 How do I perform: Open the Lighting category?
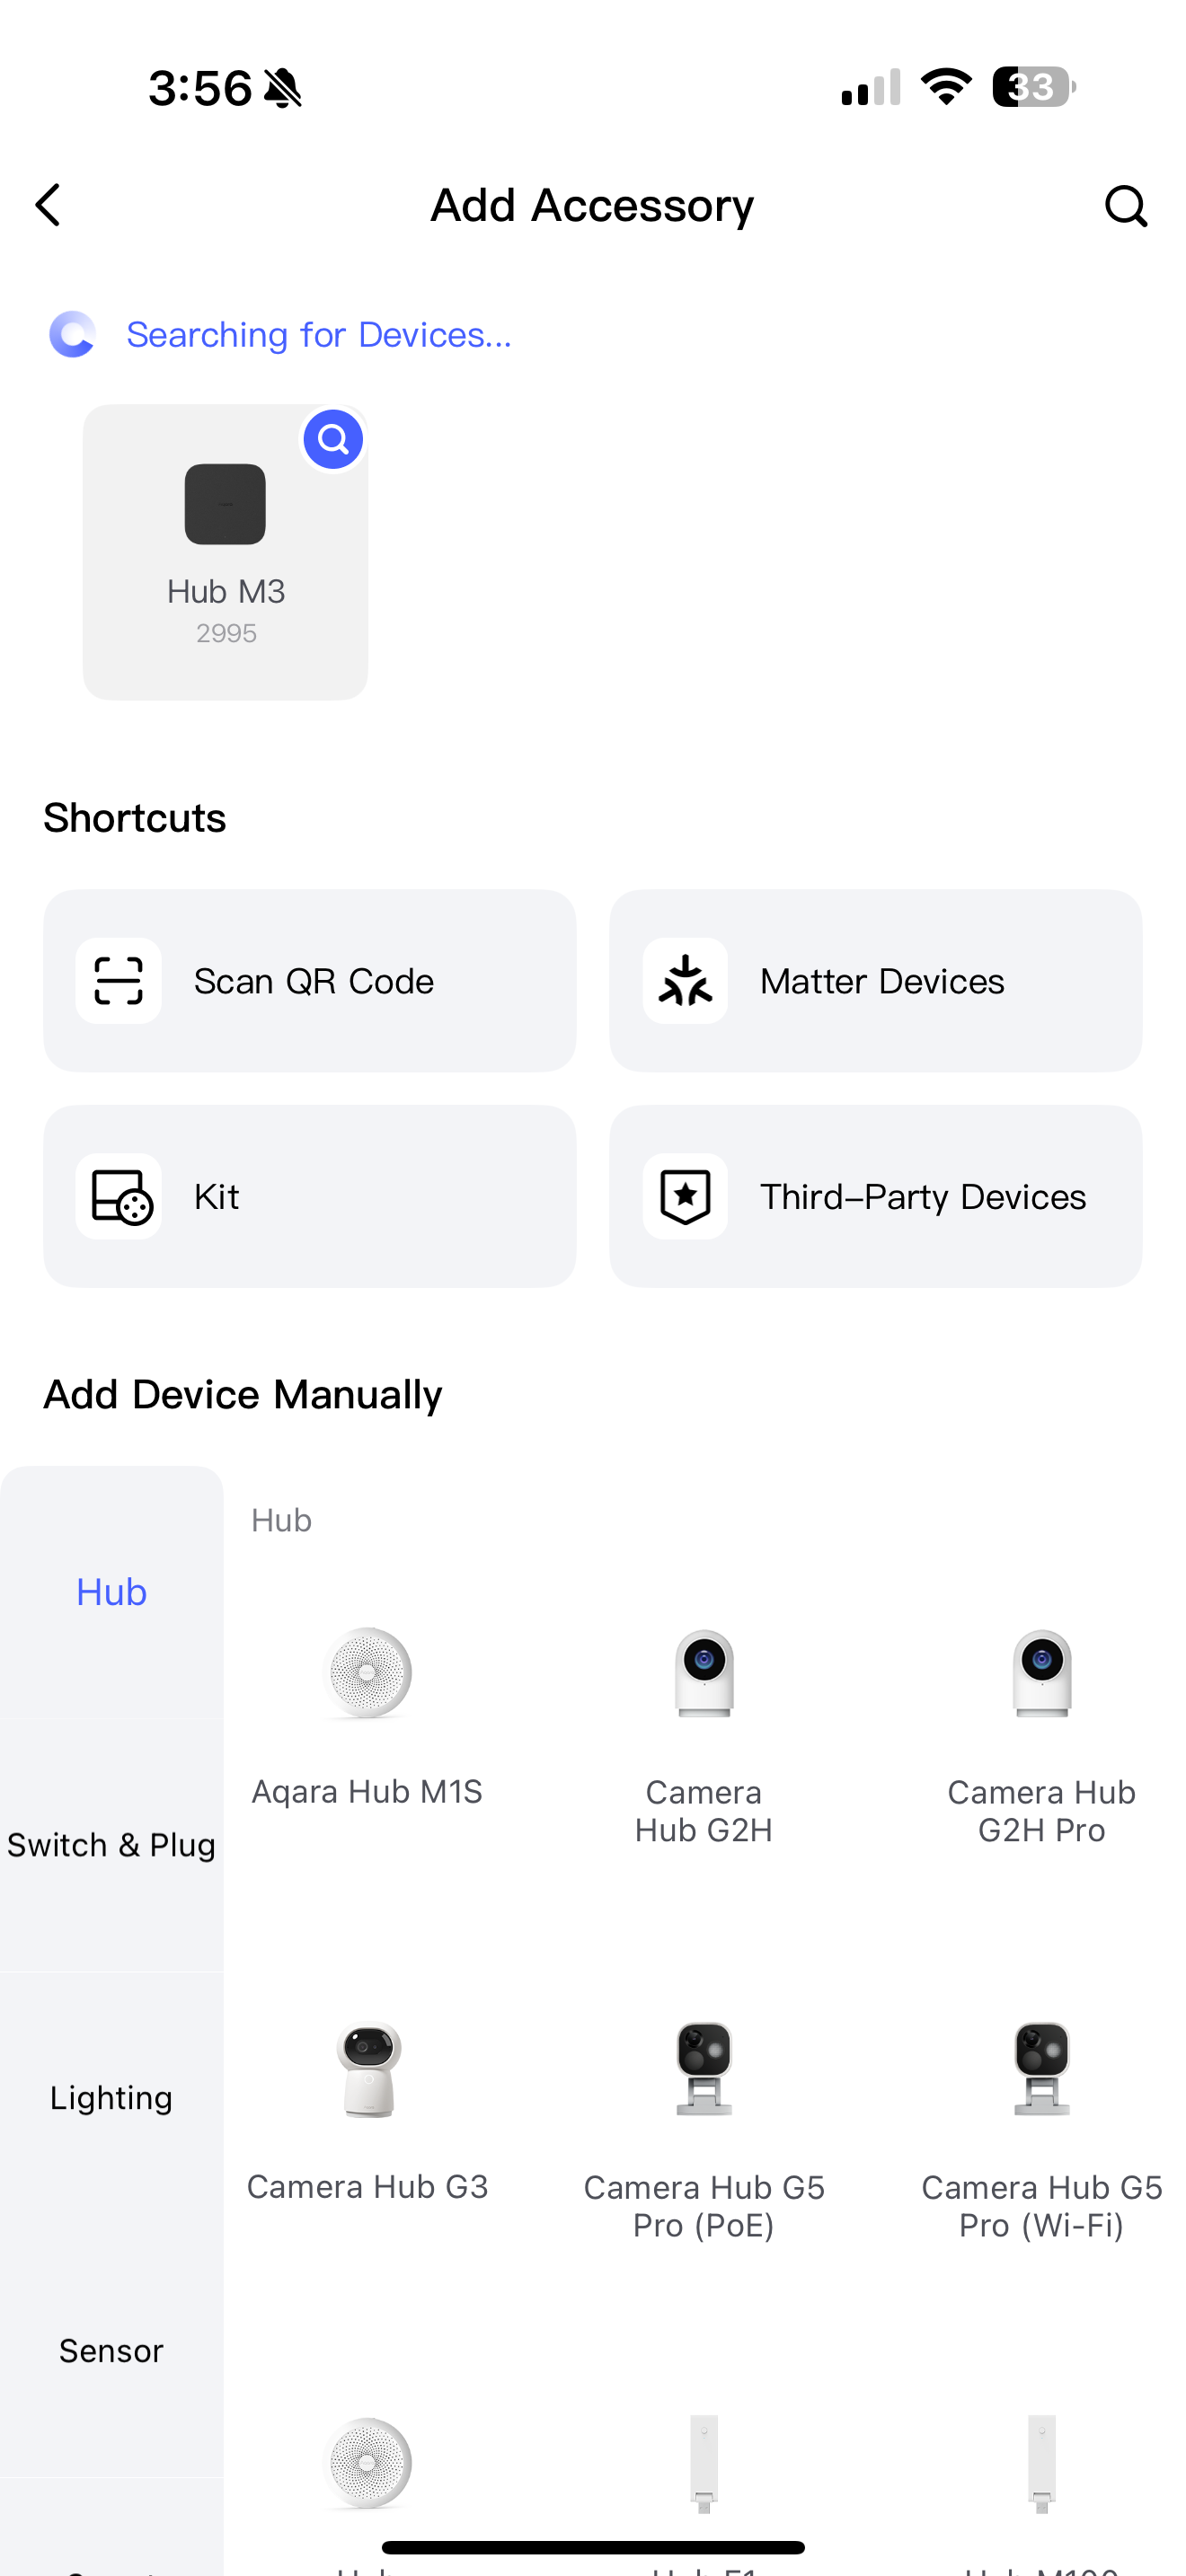(x=111, y=2097)
